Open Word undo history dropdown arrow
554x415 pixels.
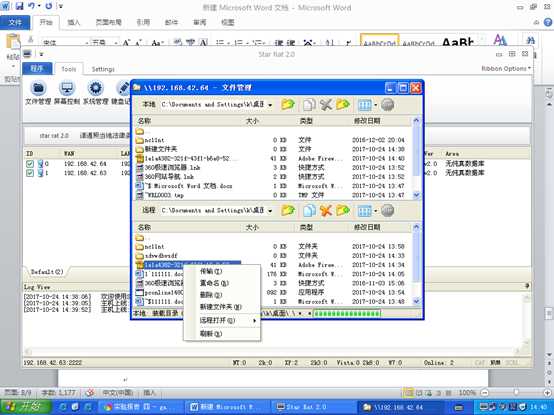[39, 6]
